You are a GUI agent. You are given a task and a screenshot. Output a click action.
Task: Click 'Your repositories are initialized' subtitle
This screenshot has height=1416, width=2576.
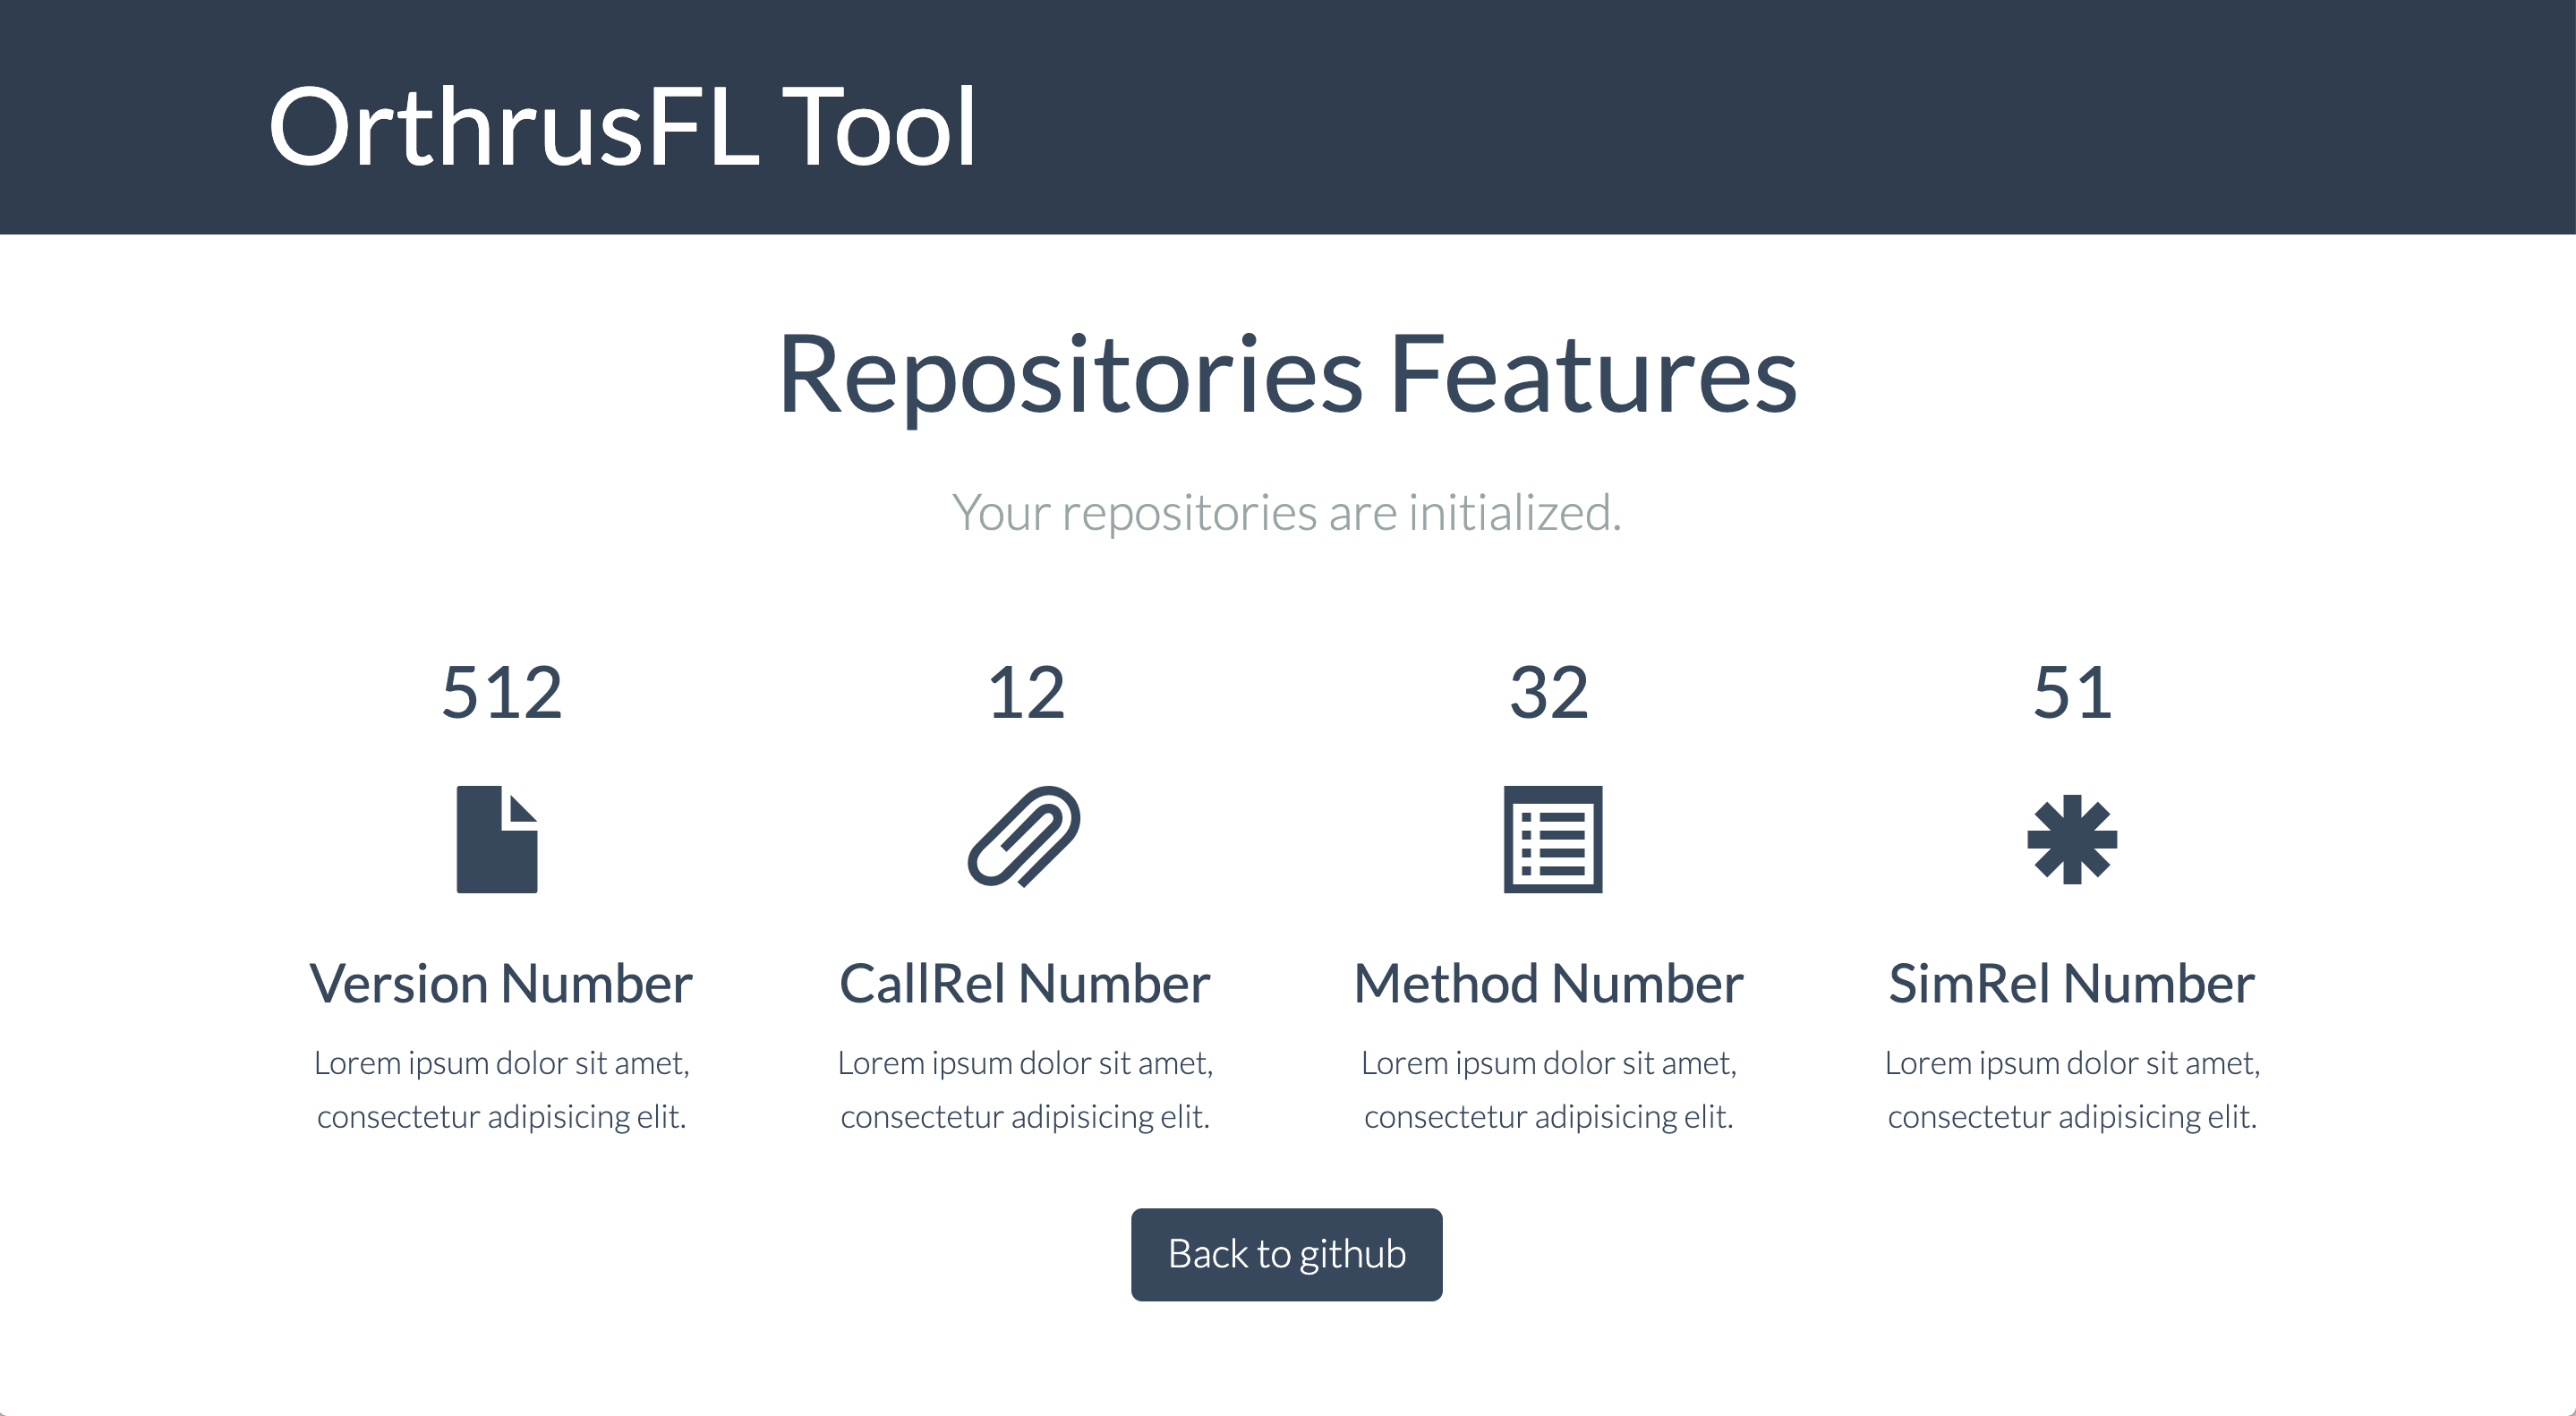[x=1287, y=512]
